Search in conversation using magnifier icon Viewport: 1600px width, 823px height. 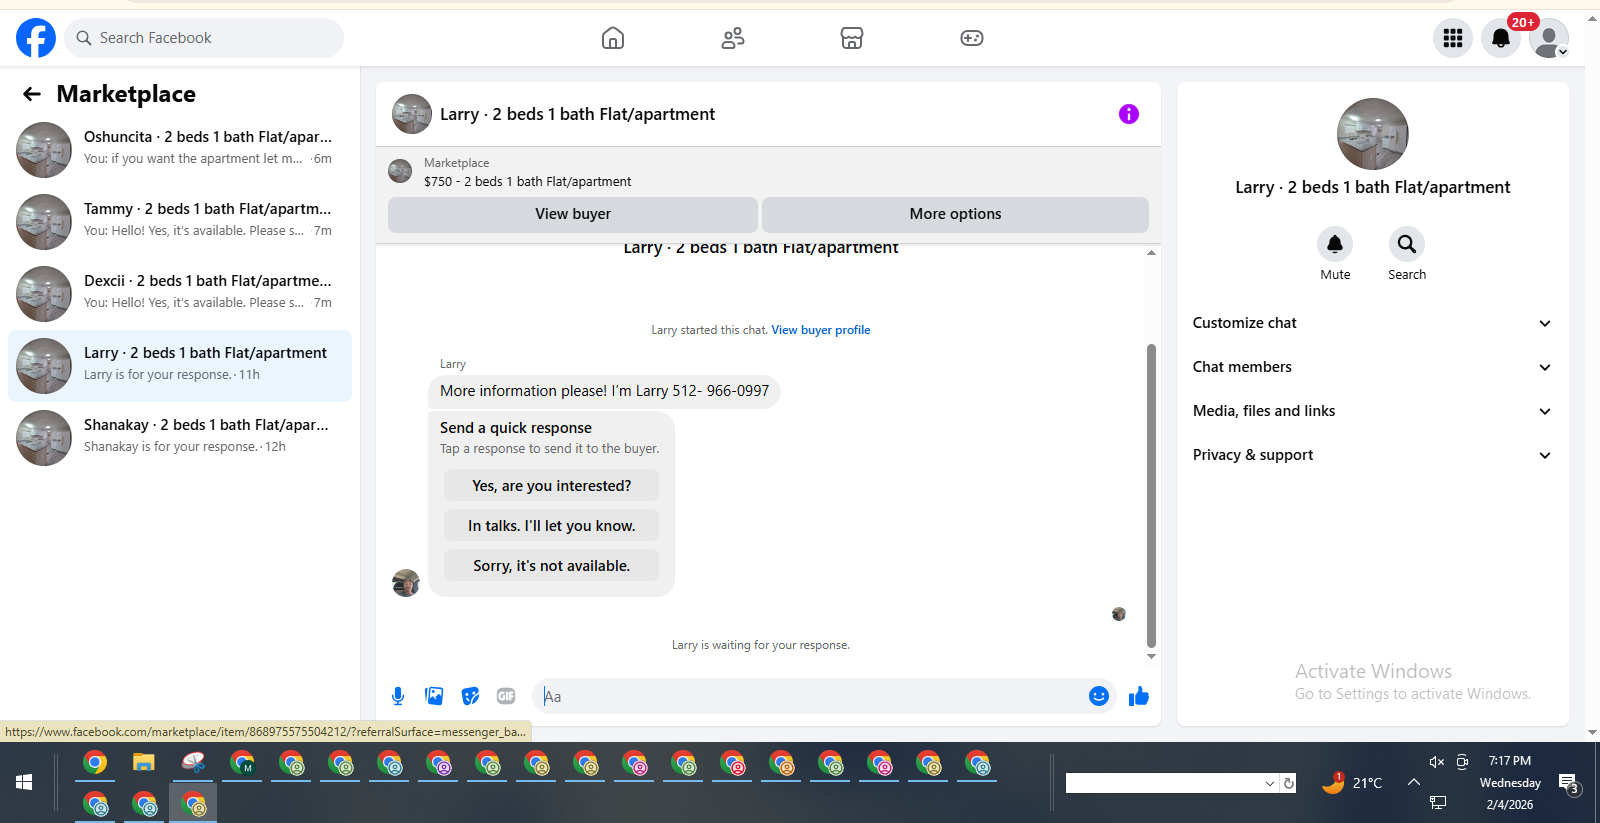[x=1407, y=244]
